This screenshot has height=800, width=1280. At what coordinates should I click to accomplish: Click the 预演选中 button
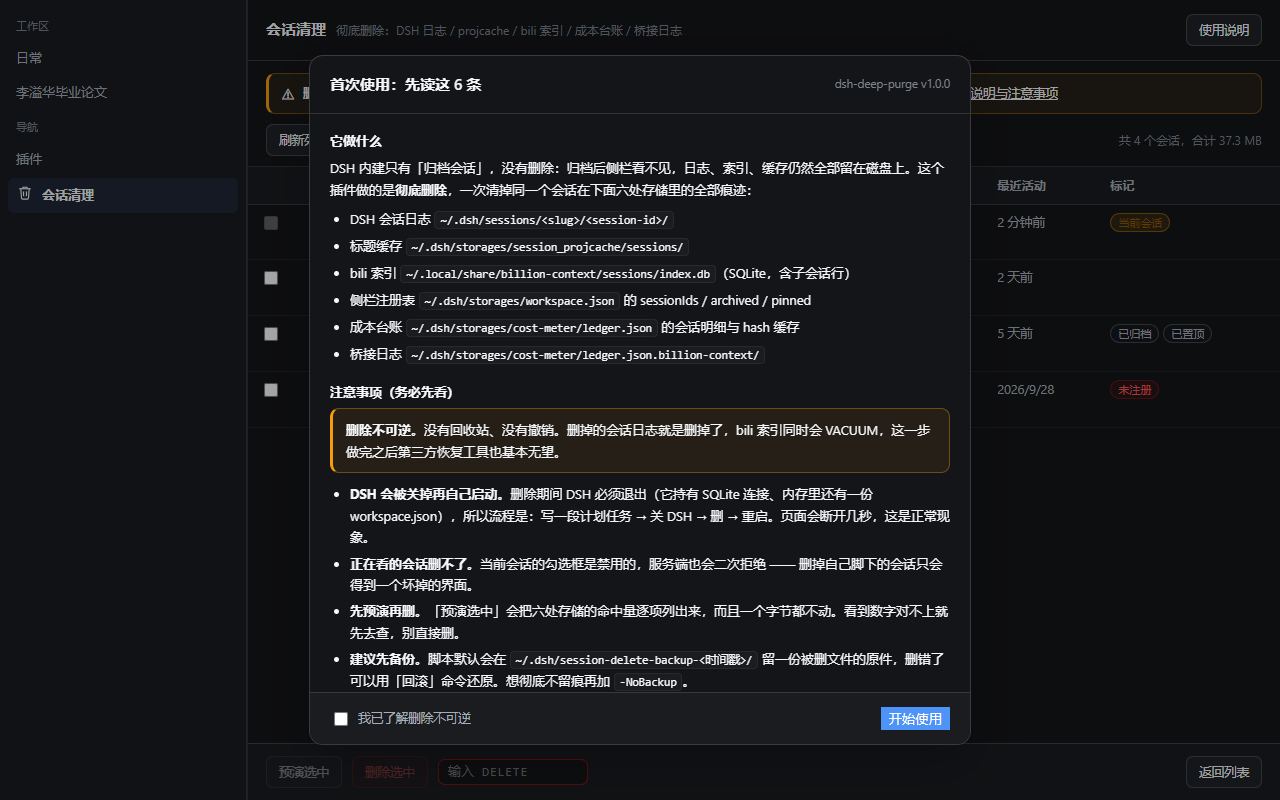tap(304, 772)
